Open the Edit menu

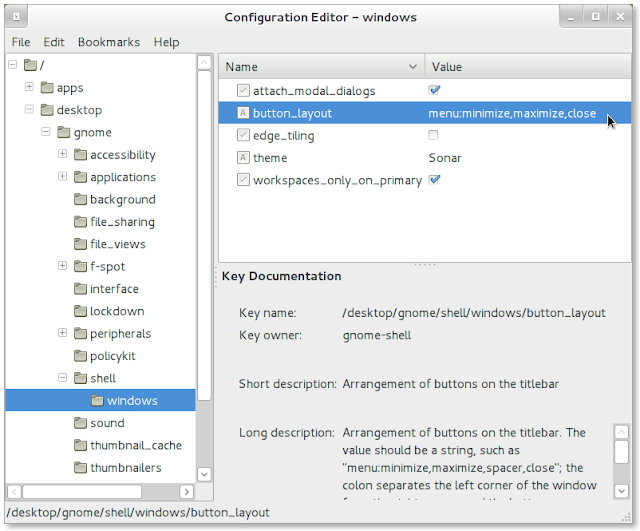coord(54,42)
